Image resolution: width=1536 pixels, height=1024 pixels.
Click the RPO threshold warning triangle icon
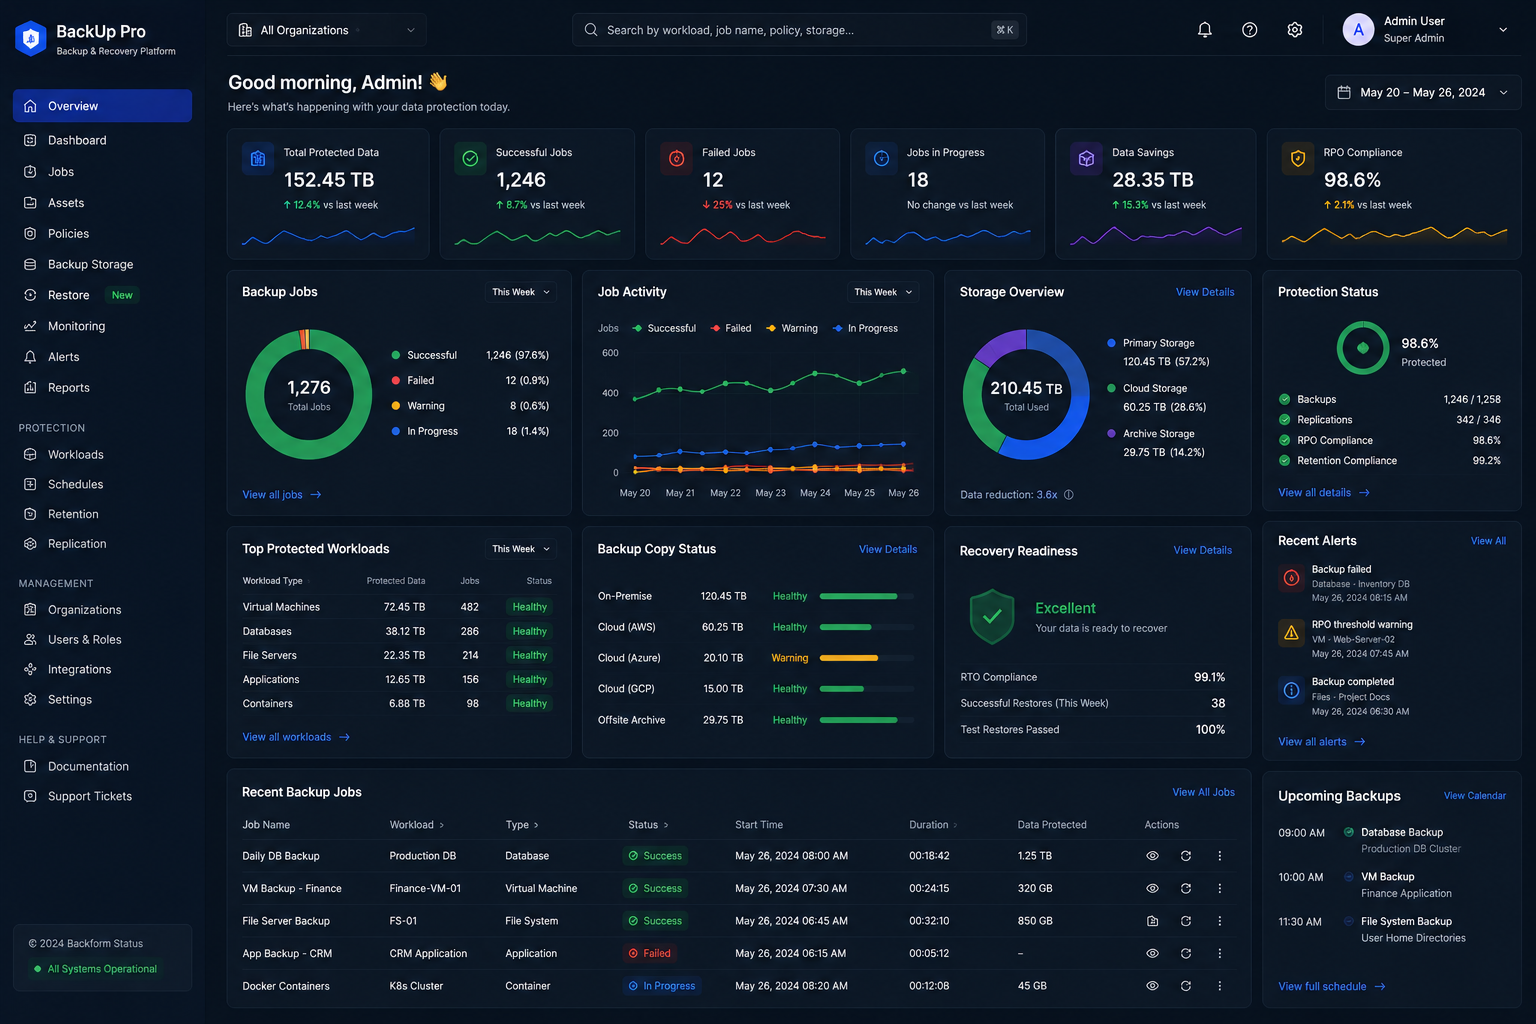pos(1291,633)
